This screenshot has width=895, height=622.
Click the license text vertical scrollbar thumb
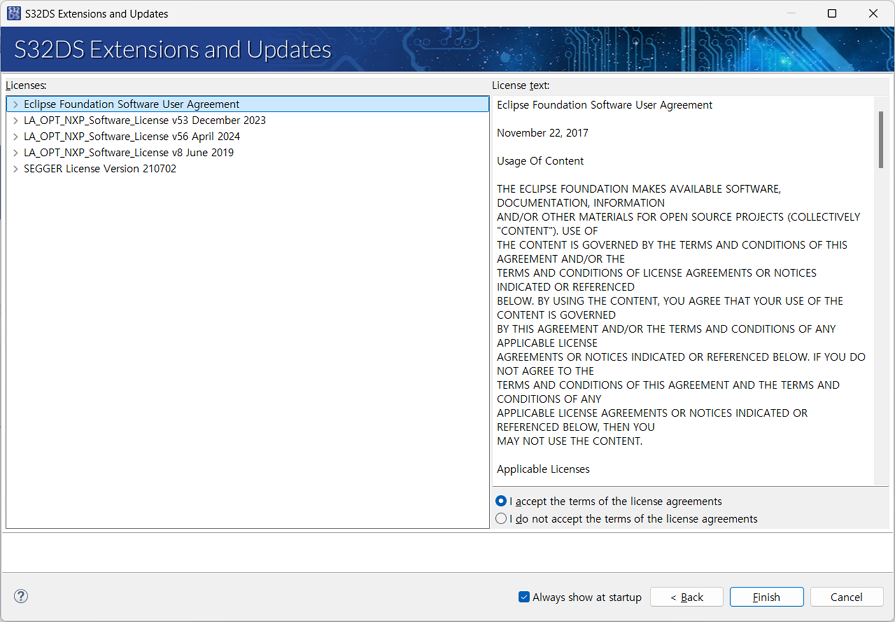[881, 140]
